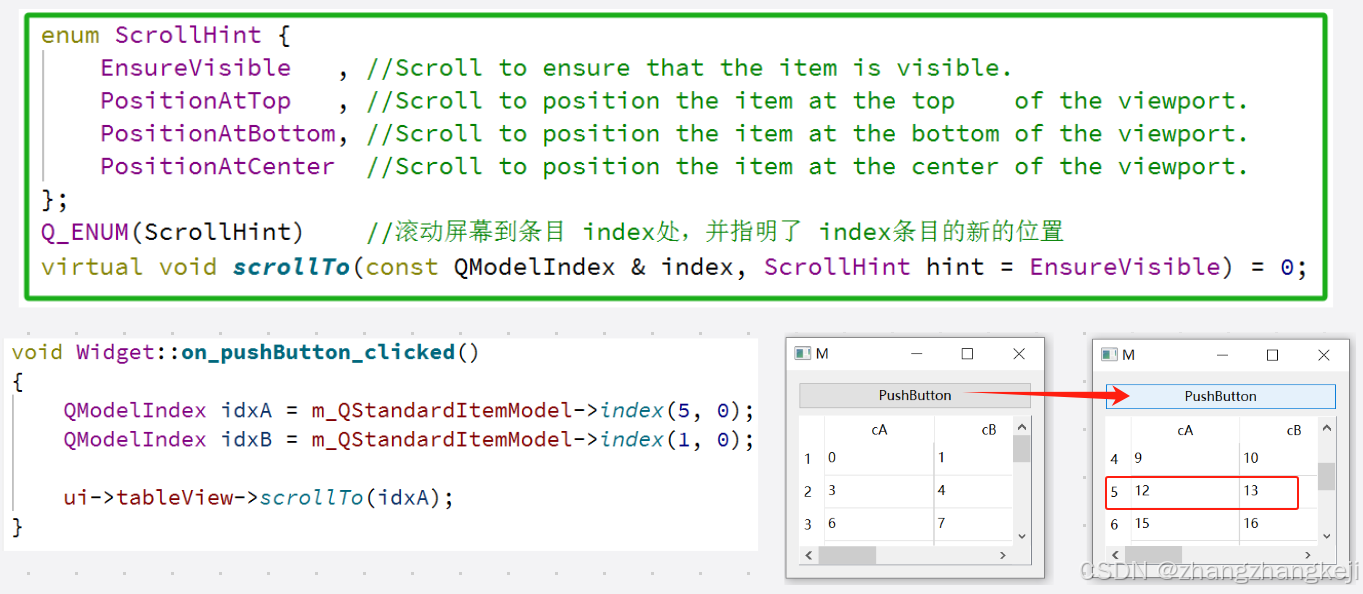Click the horizontal scrollbar thumb in the rows 1-3 table
1363x594 pixels.
click(x=847, y=555)
